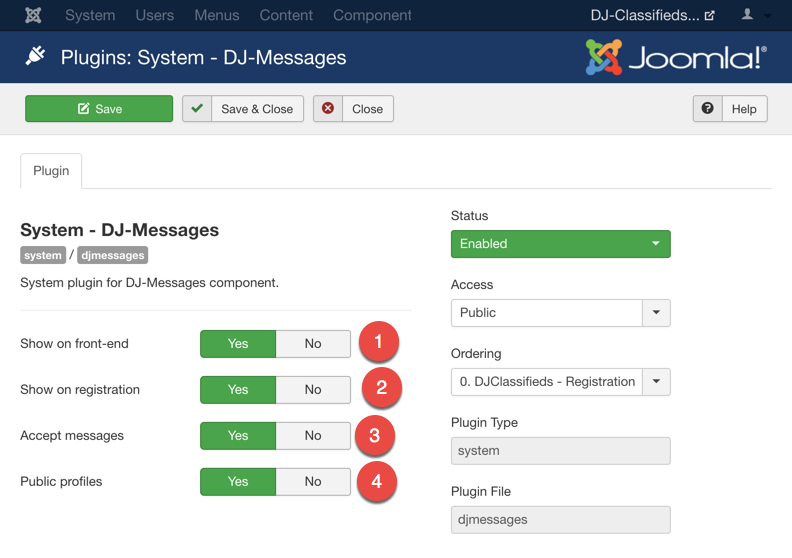The image size is (792, 558).
Task: Click the 'Accept messages' label
Action: (72, 435)
